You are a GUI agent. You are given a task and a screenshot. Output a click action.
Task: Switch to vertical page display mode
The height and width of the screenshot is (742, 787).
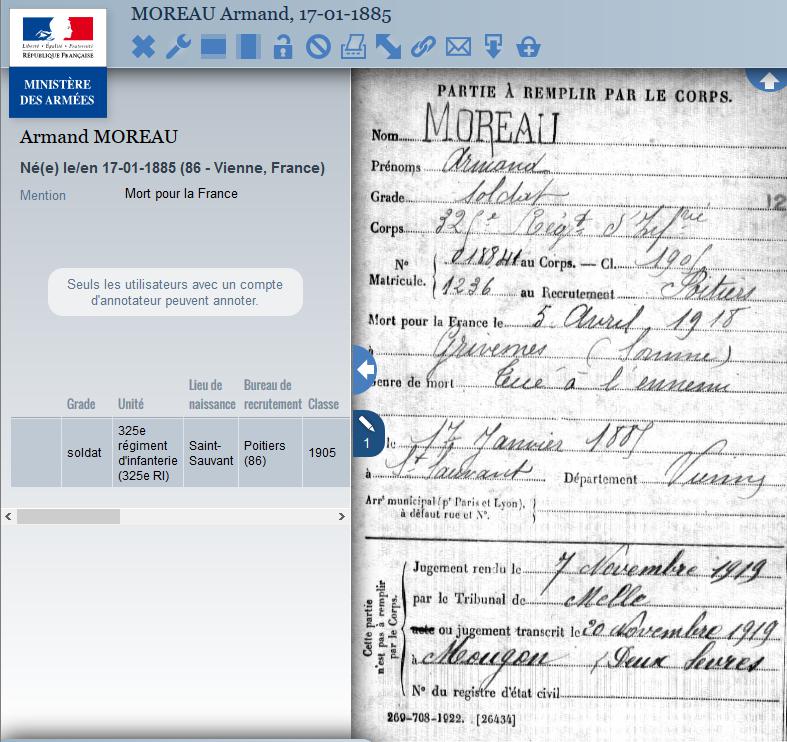click(248, 47)
